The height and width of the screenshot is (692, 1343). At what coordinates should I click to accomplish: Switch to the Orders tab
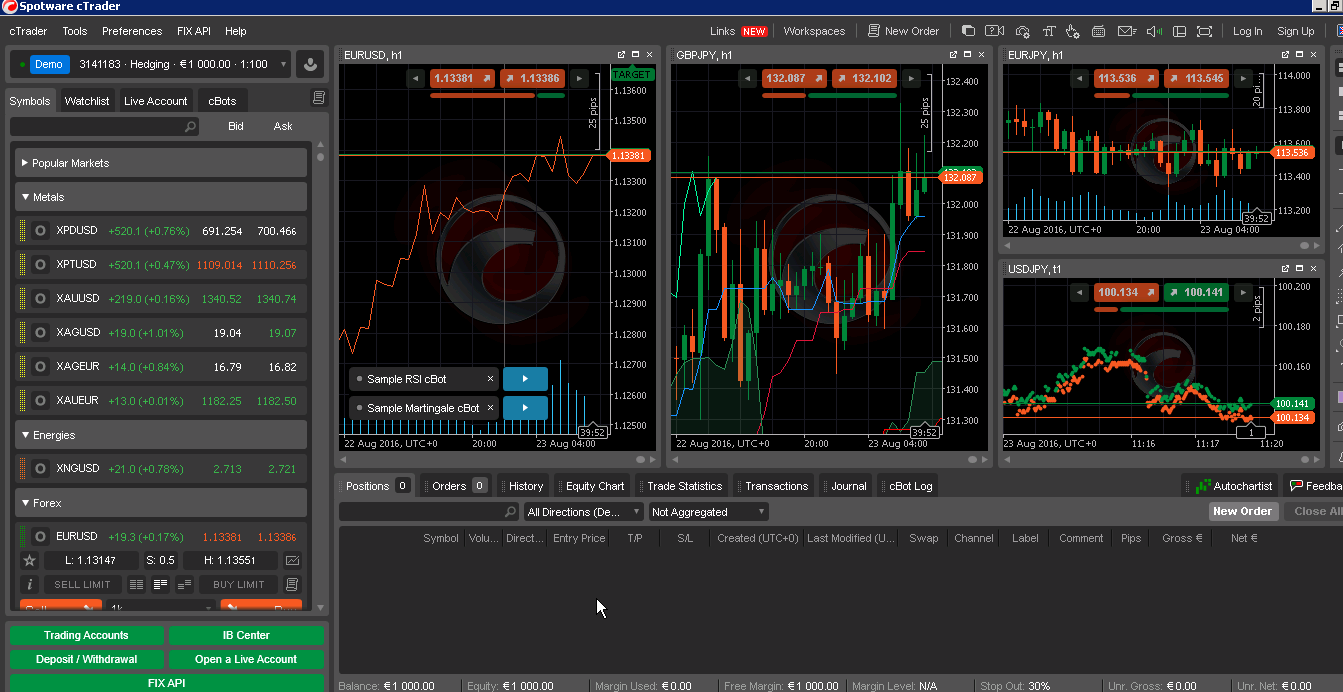(457, 486)
